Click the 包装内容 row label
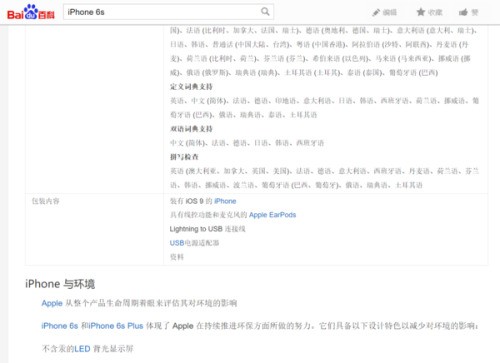The image size is (500, 363). click(46, 201)
